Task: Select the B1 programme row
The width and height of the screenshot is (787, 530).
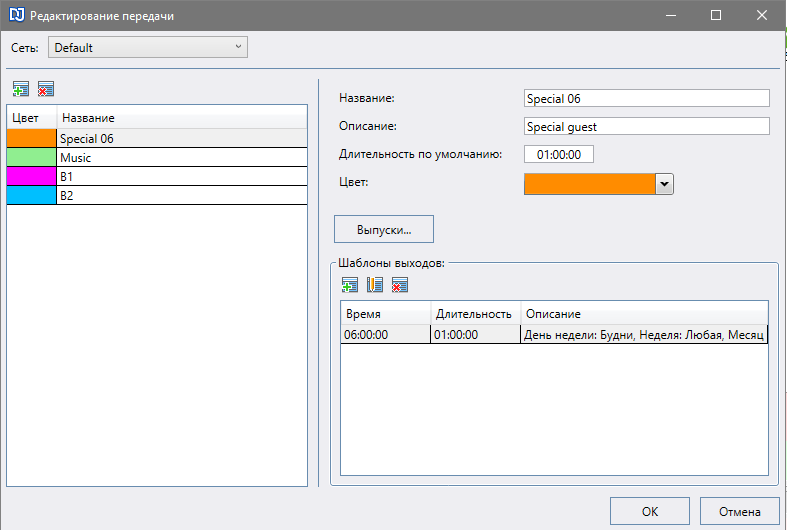Action: 157,176
